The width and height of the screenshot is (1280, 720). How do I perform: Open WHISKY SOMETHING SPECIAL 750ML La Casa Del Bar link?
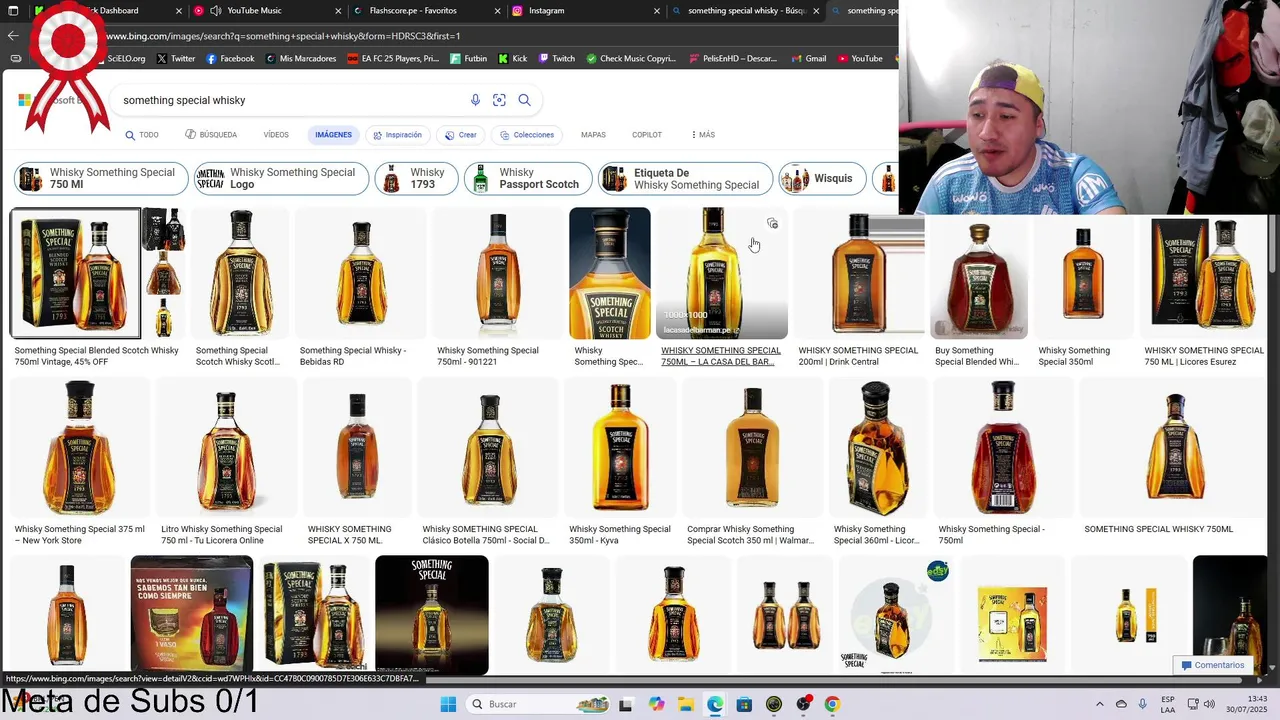(721, 356)
